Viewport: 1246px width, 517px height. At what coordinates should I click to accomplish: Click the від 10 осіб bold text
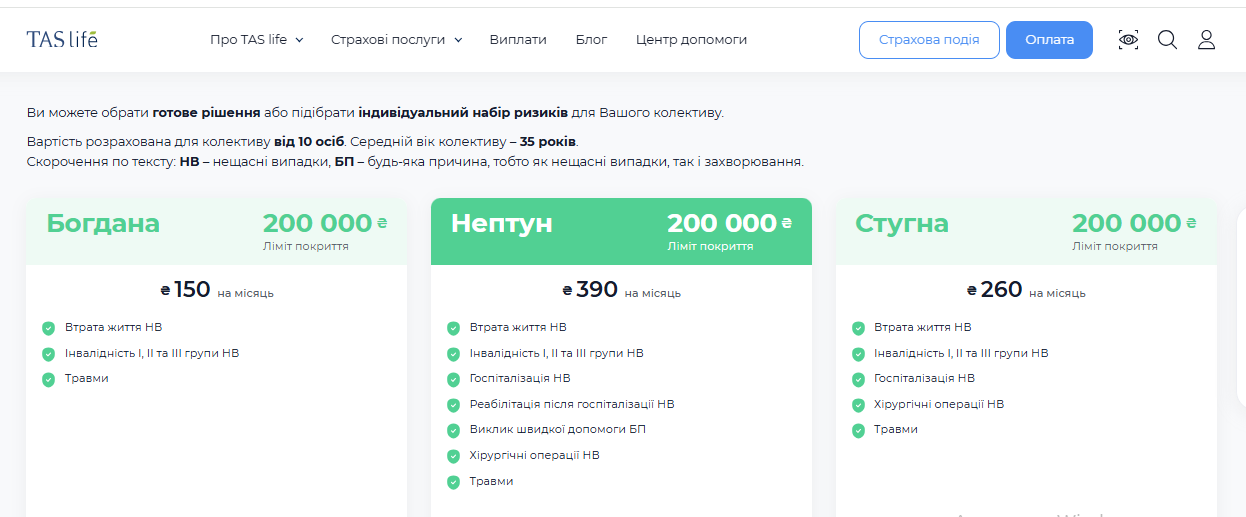click(x=309, y=142)
